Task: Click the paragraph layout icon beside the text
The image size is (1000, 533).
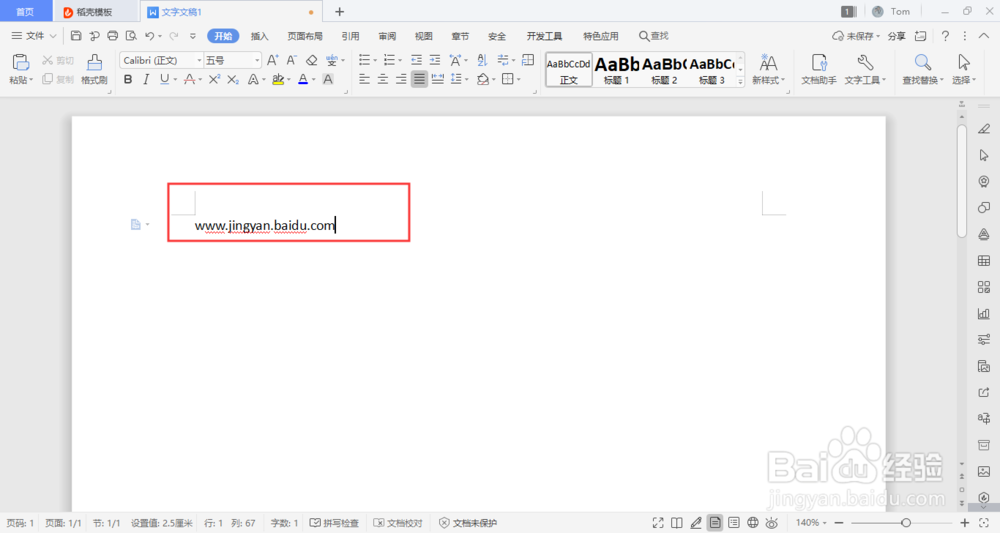Action: pos(136,224)
